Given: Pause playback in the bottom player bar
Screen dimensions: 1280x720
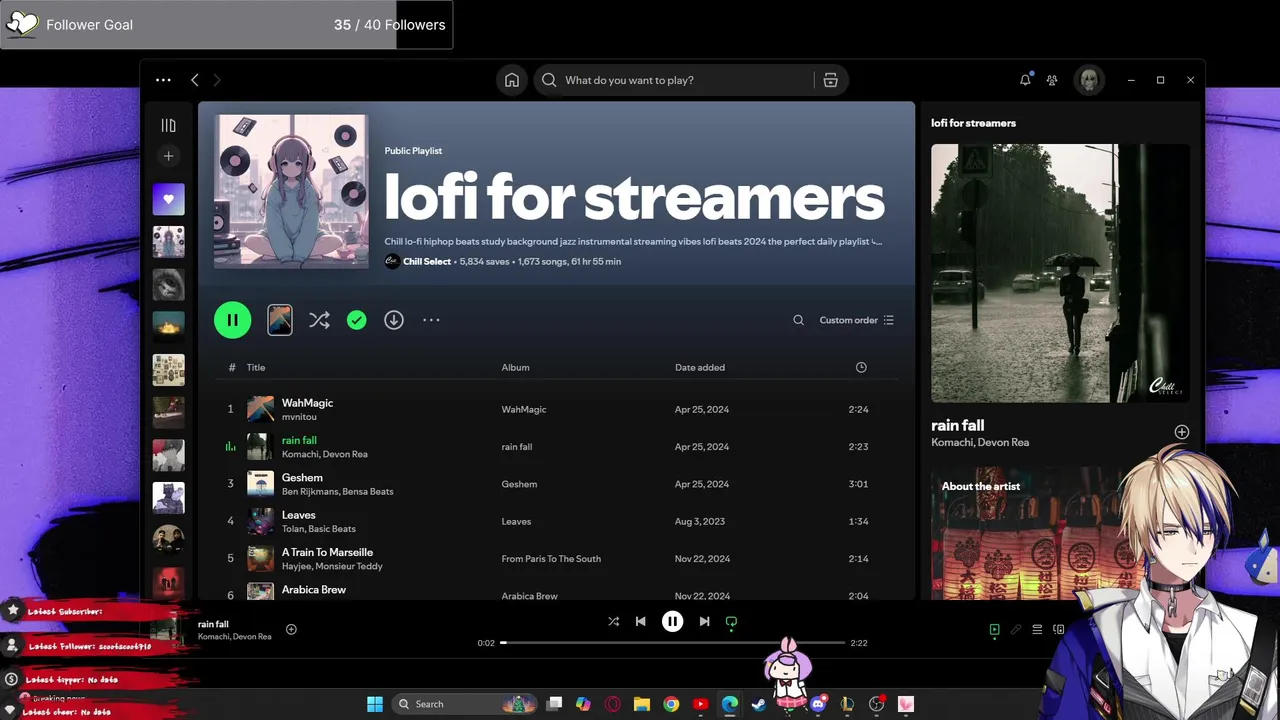Looking at the screenshot, I should click(673, 621).
